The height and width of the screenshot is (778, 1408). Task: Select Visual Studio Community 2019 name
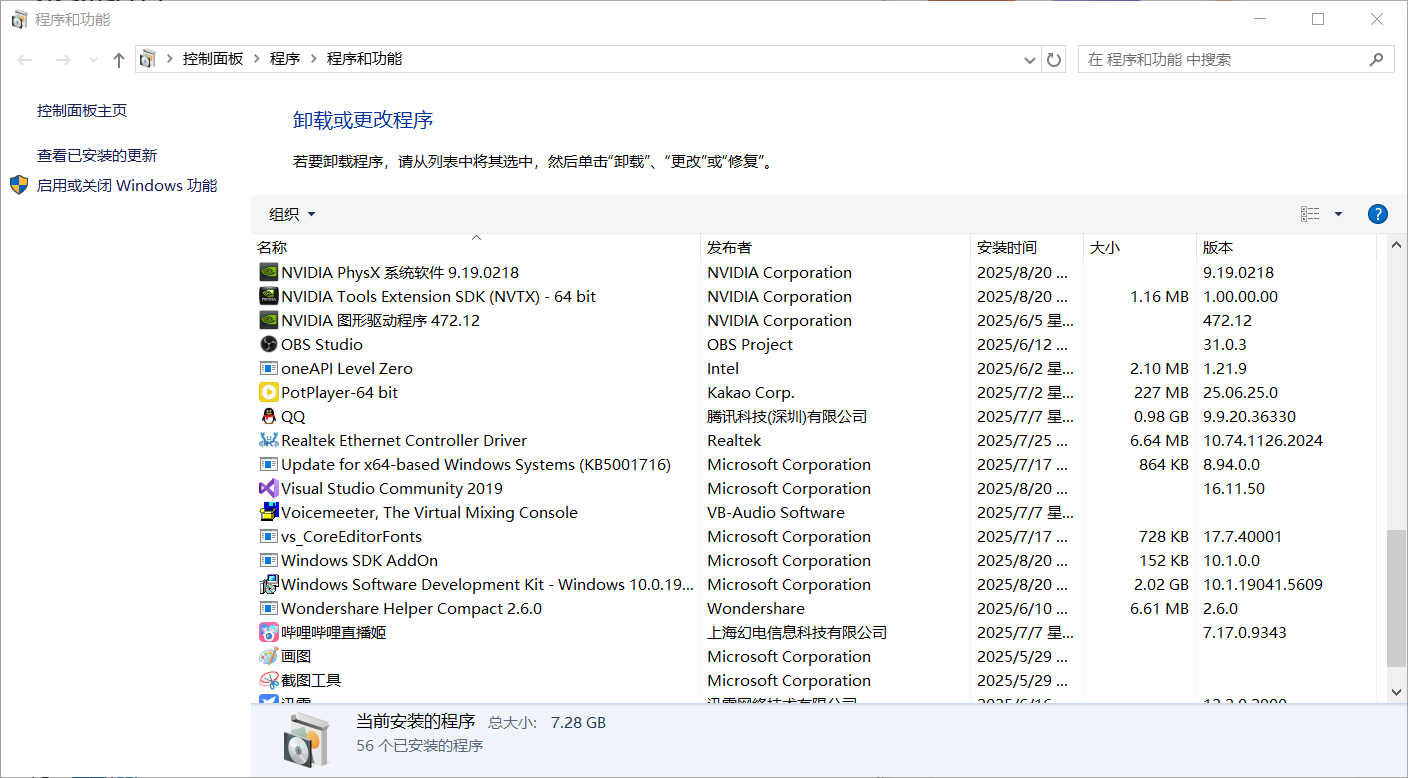click(392, 488)
